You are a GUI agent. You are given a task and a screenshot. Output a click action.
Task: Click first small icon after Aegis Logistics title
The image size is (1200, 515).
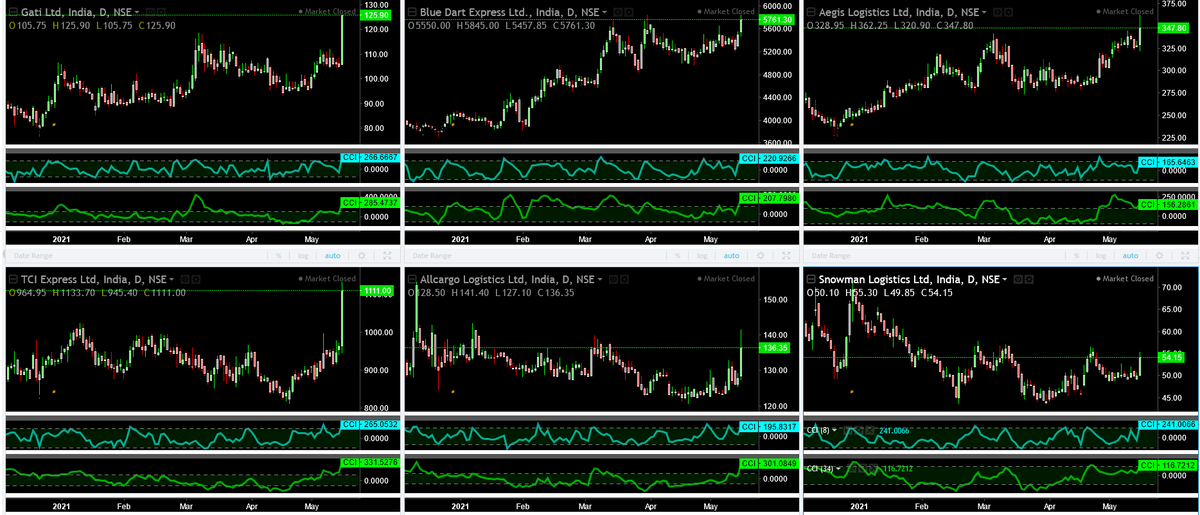999,12
